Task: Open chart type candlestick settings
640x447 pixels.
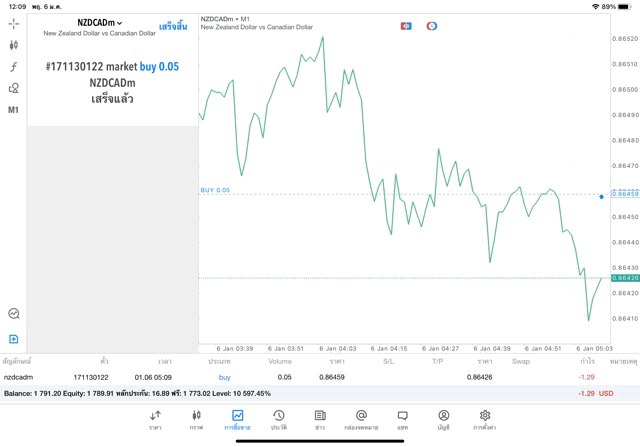Action: pyautogui.click(x=14, y=45)
